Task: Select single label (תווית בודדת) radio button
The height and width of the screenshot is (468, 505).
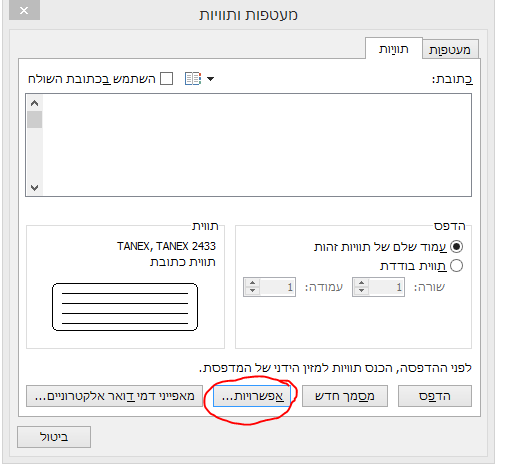Action: click(456, 266)
